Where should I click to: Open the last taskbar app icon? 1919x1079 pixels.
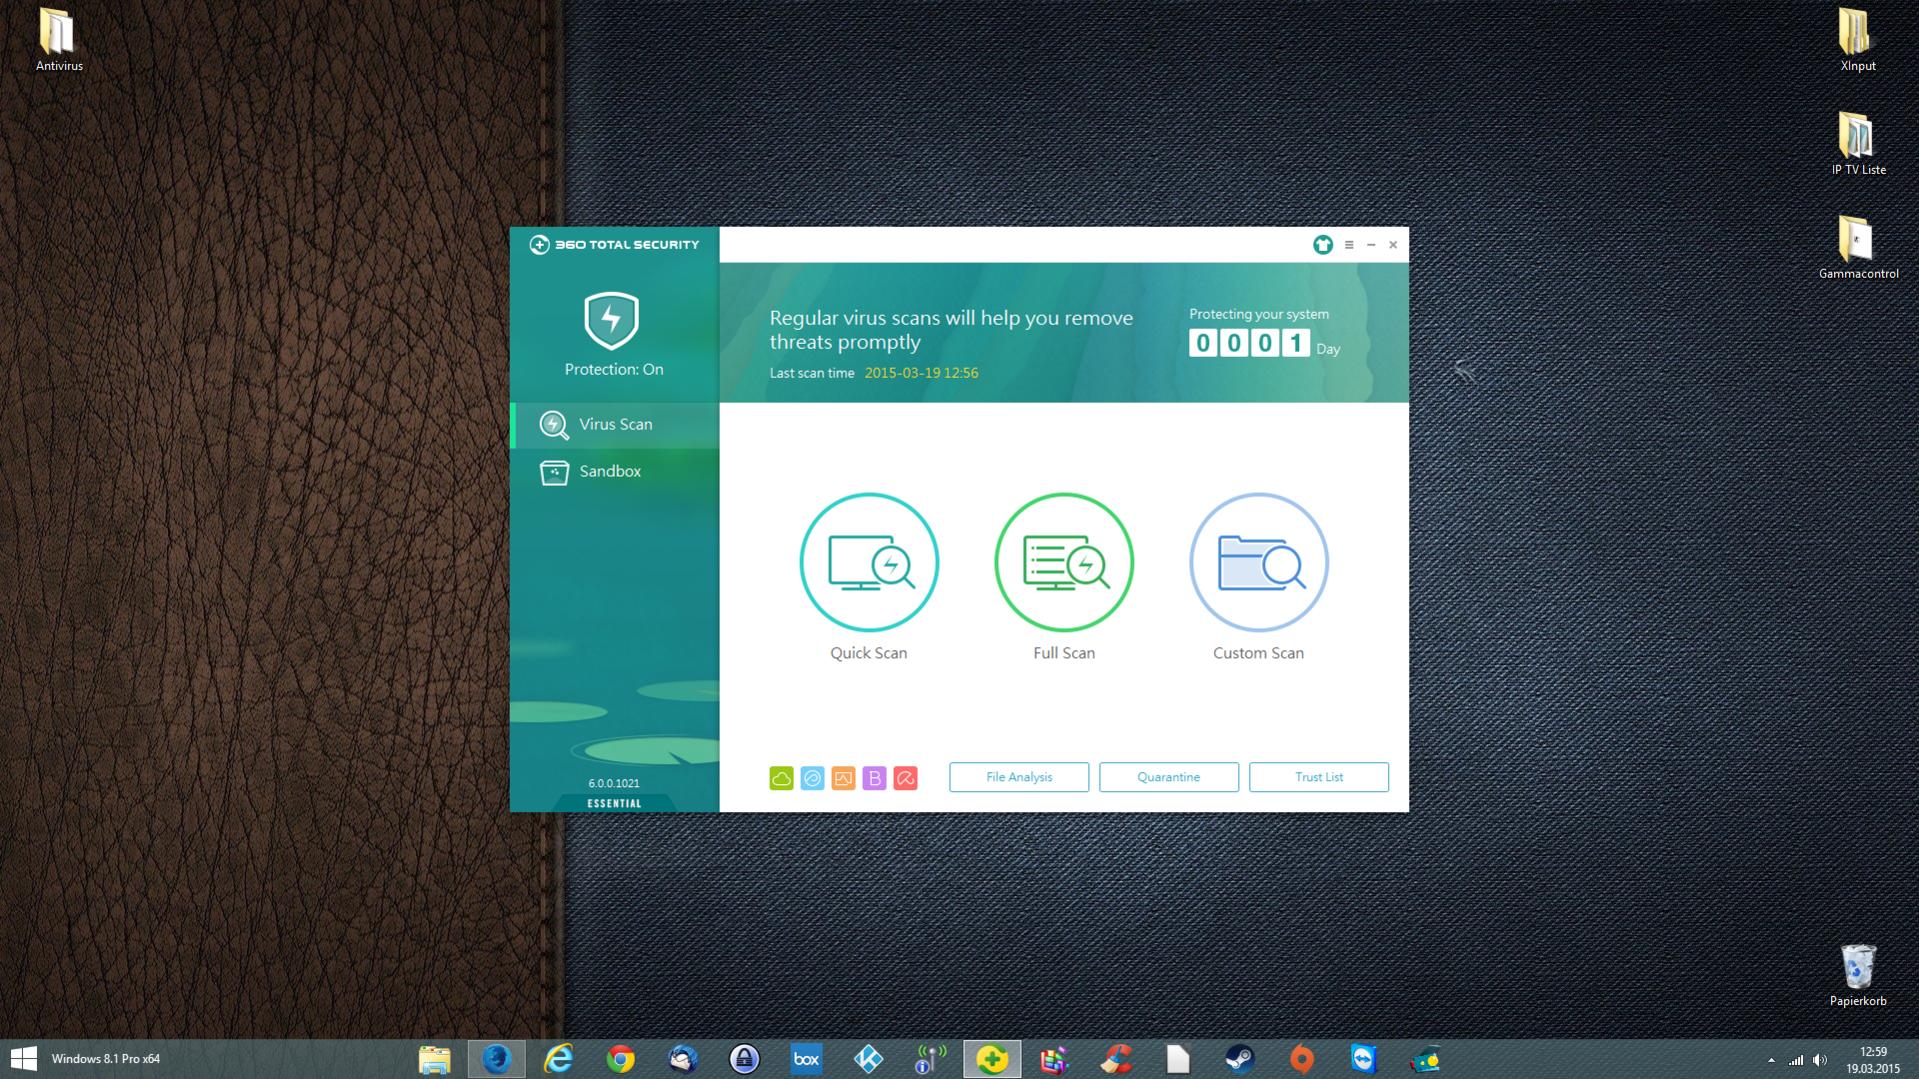pyautogui.click(x=1426, y=1059)
